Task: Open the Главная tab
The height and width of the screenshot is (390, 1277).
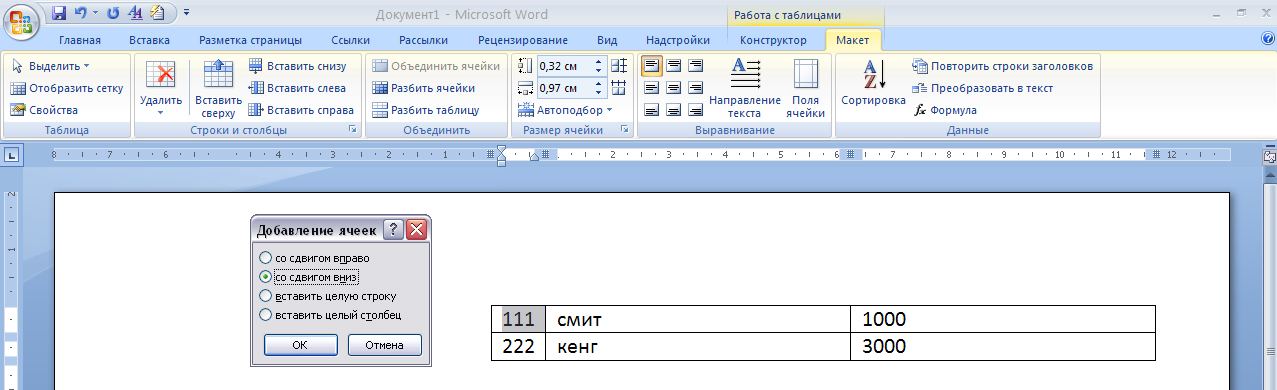Action: tap(79, 40)
